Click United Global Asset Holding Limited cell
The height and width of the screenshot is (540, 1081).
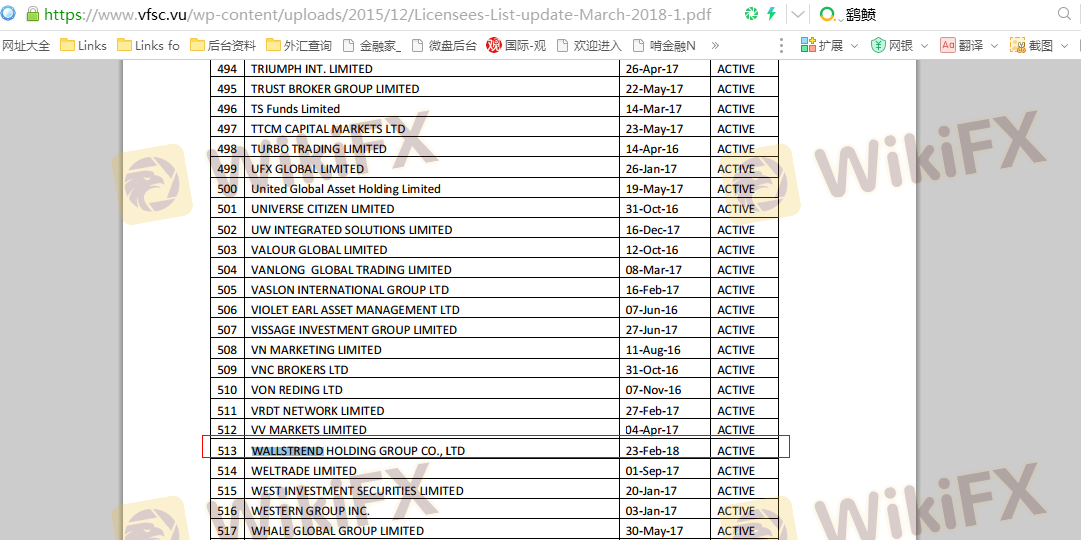[432, 189]
